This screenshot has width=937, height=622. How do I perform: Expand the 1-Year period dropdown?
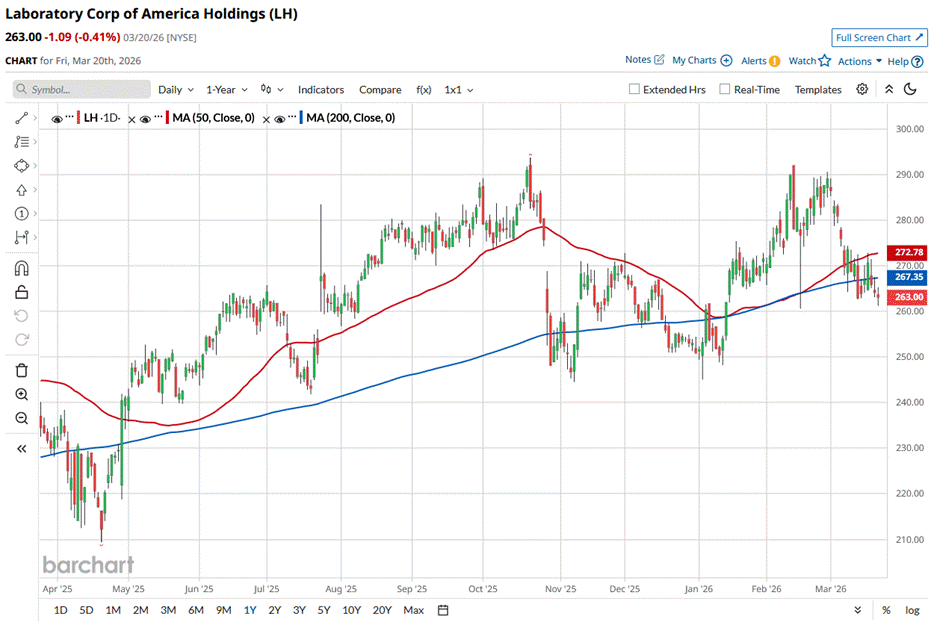point(228,89)
